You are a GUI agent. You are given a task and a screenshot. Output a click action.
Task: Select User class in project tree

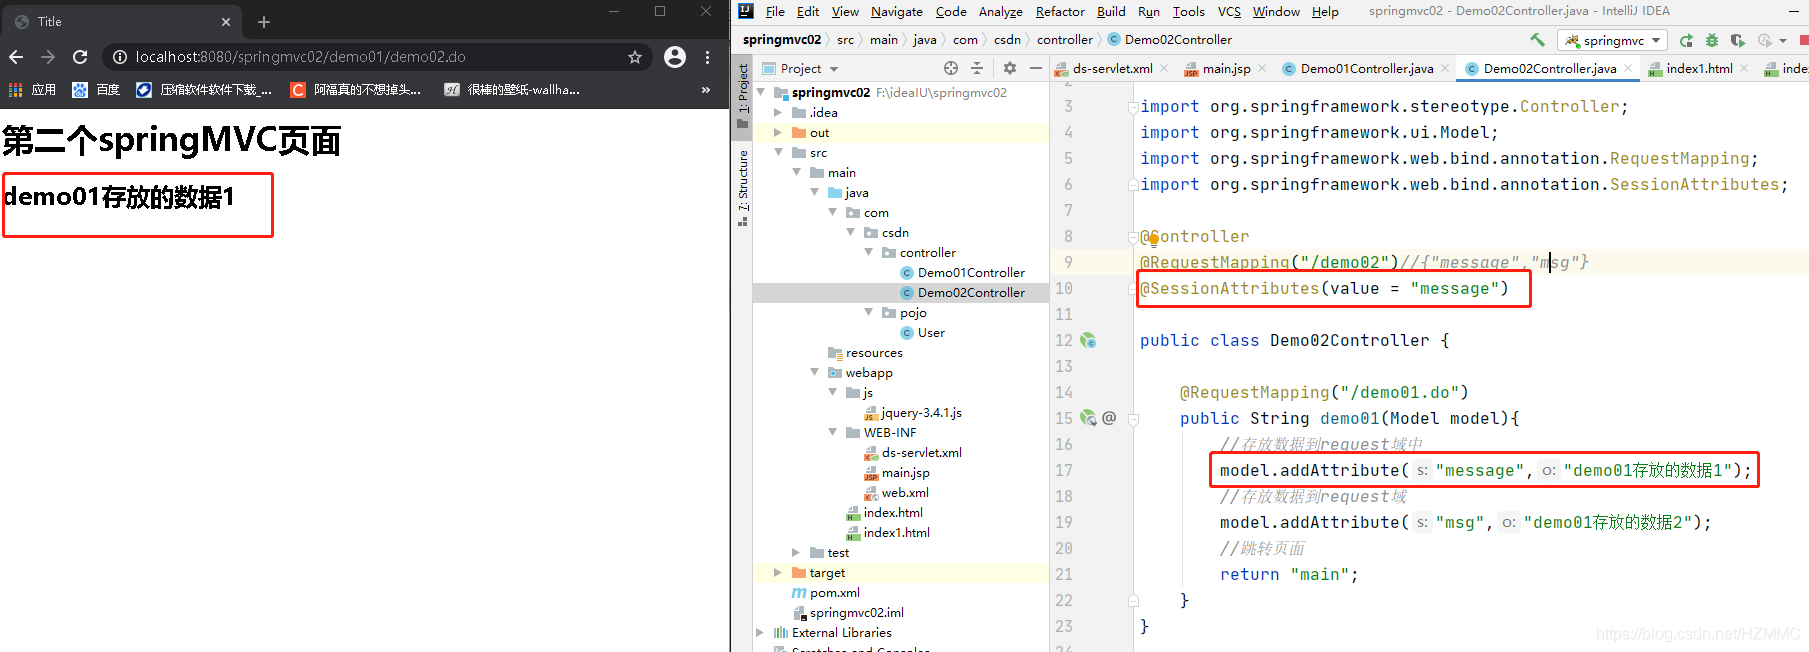tap(922, 332)
